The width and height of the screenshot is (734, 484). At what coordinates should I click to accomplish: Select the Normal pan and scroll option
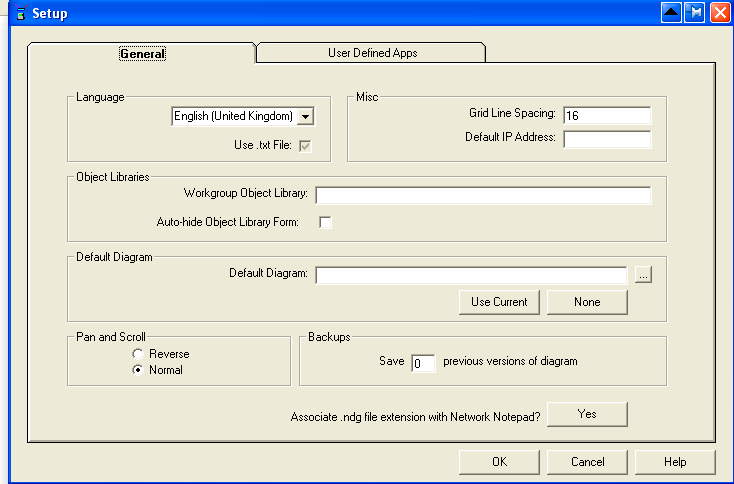click(138, 370)
